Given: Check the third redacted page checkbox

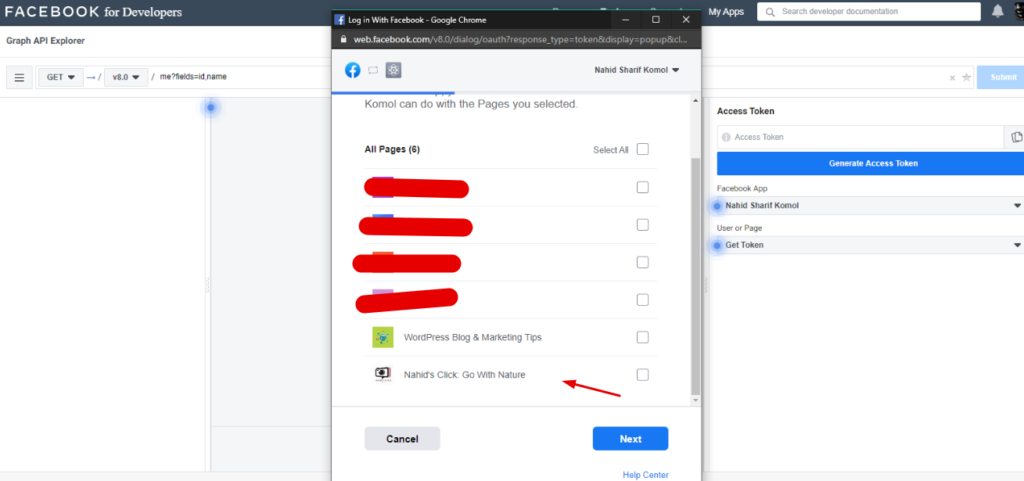Looking at the screenshot, I should [643, 262].
